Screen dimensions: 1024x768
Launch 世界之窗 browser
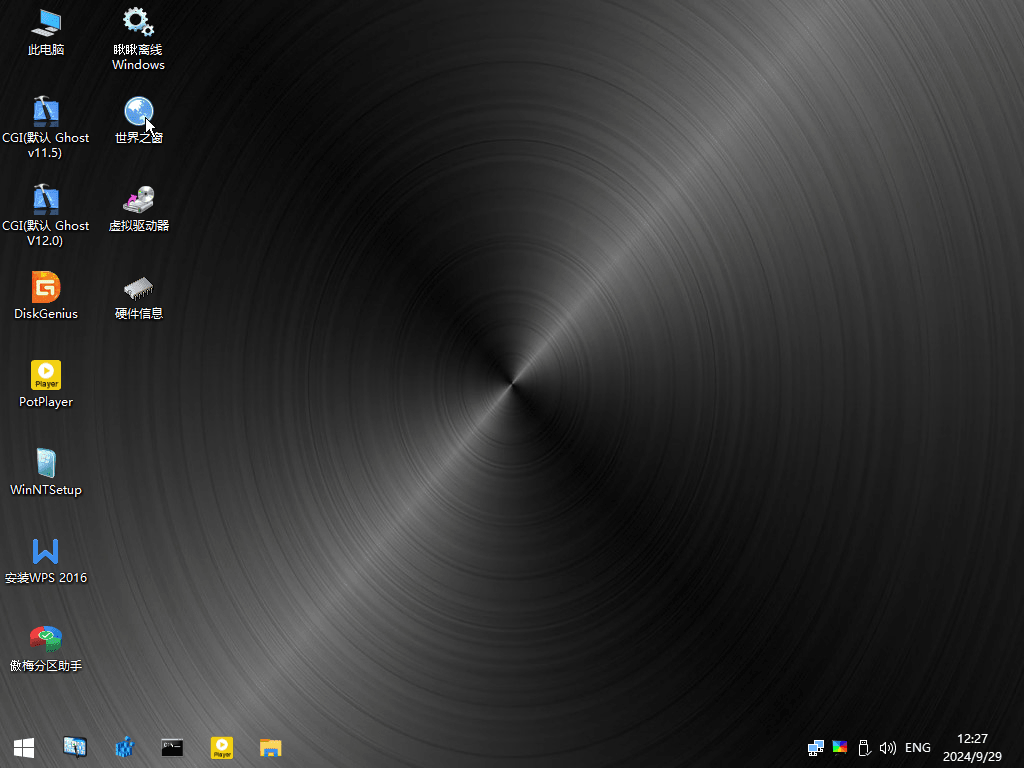point(137,110)
